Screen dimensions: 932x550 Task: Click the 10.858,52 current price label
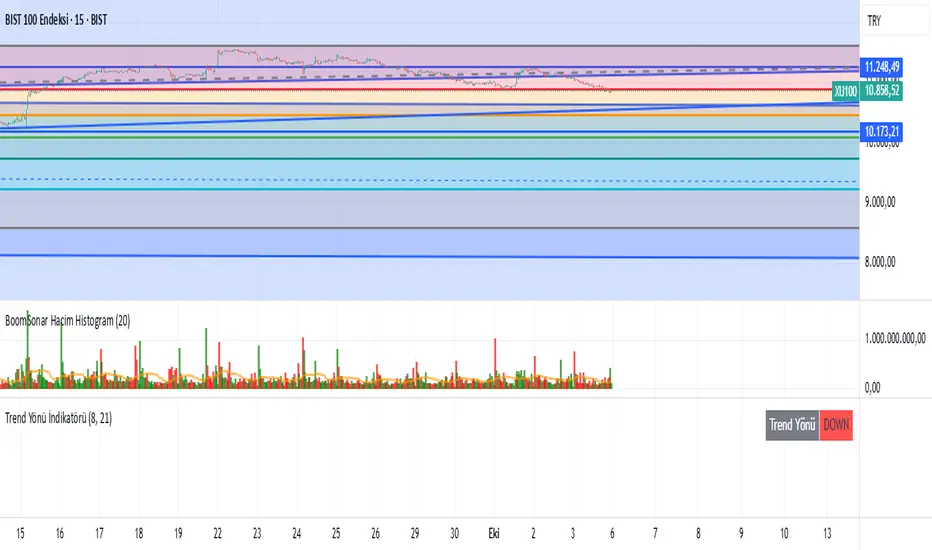(881, 91)
